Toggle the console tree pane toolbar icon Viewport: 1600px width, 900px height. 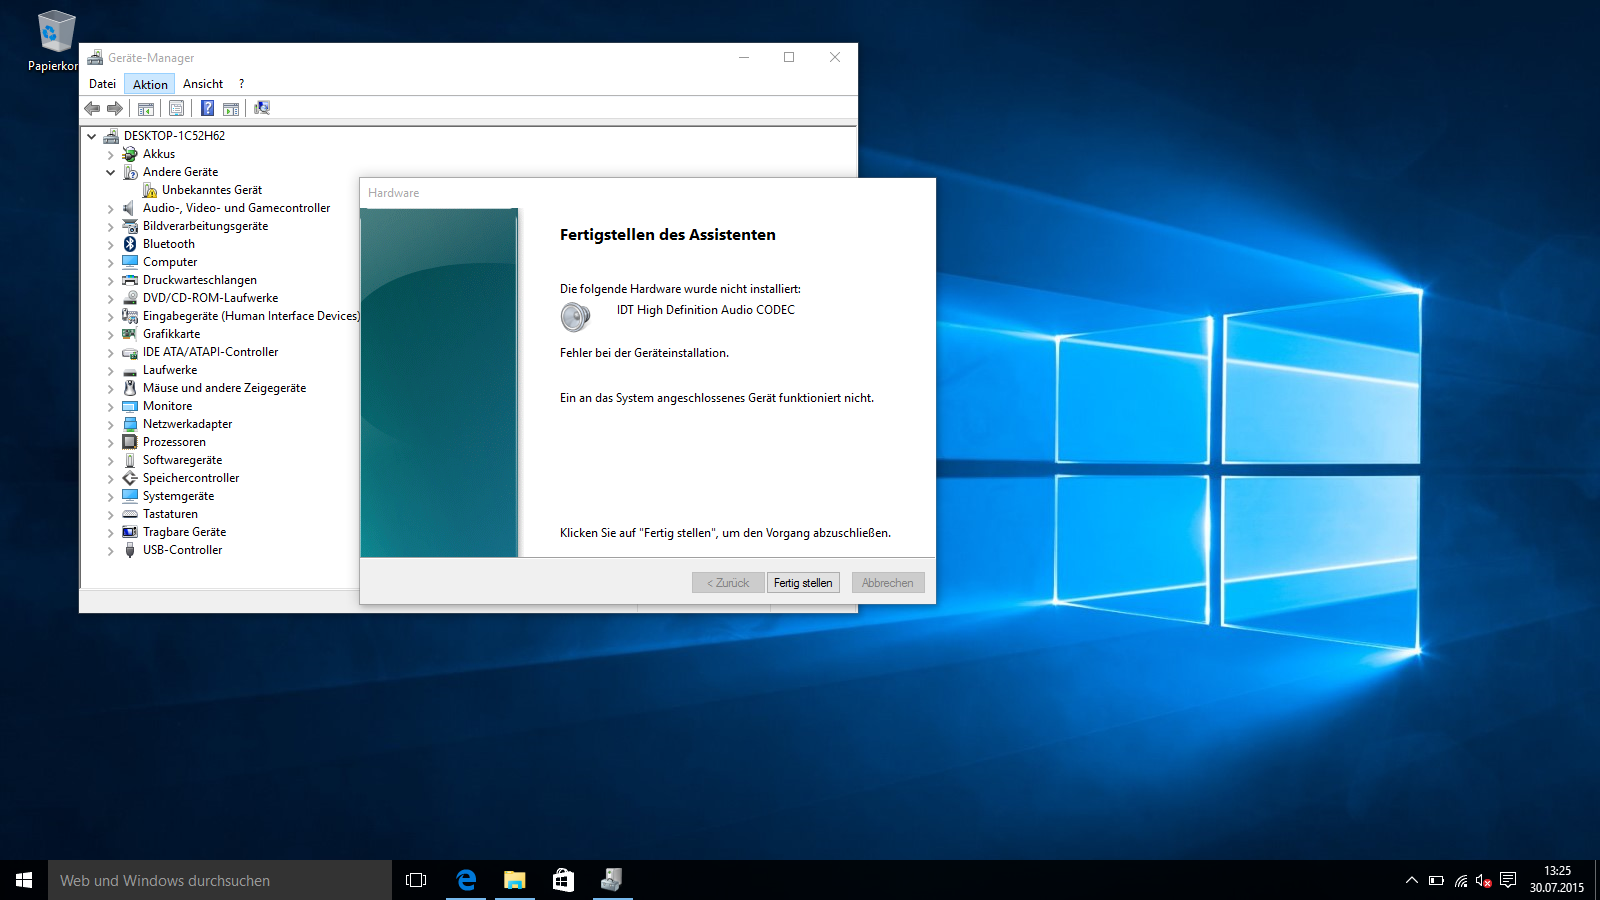tap(146, 108)
